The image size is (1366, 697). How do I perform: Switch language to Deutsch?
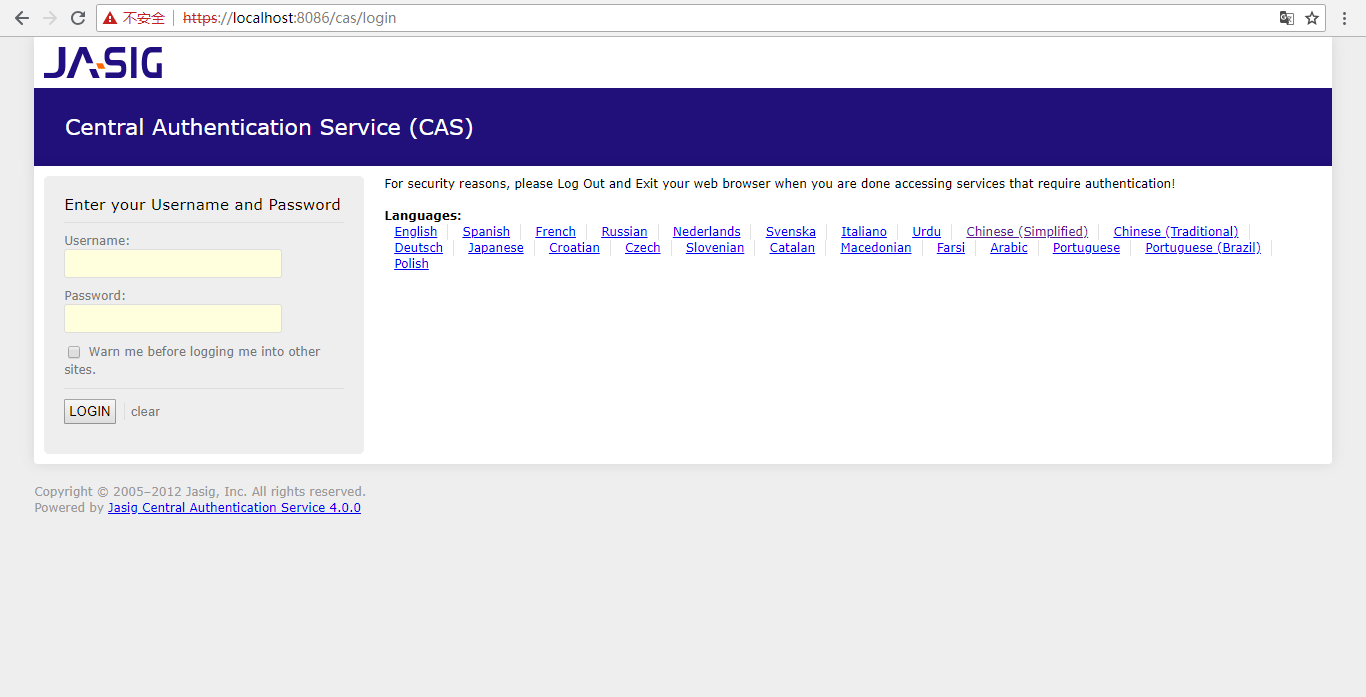(419, 248)
